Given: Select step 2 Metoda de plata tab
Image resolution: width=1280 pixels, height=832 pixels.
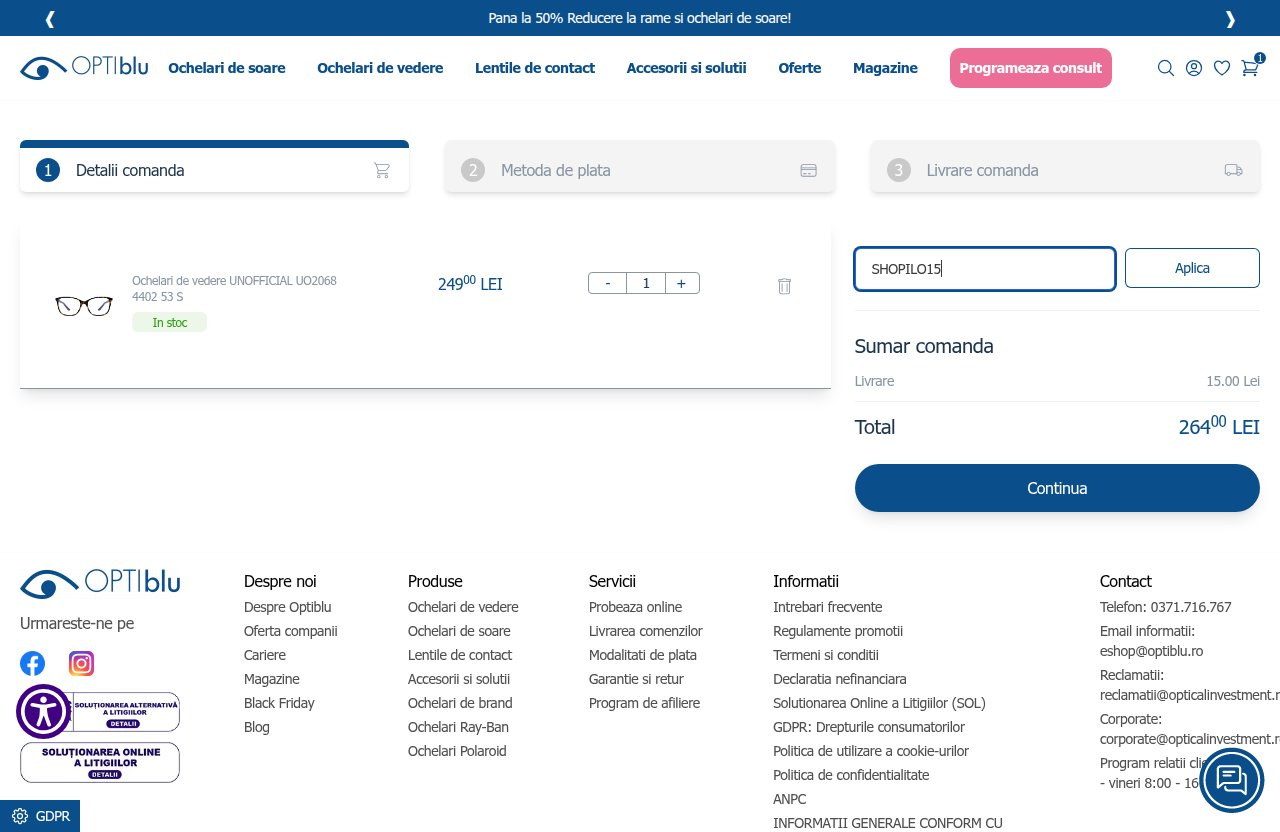Looking at the screenshot, I should coord(640,167).
